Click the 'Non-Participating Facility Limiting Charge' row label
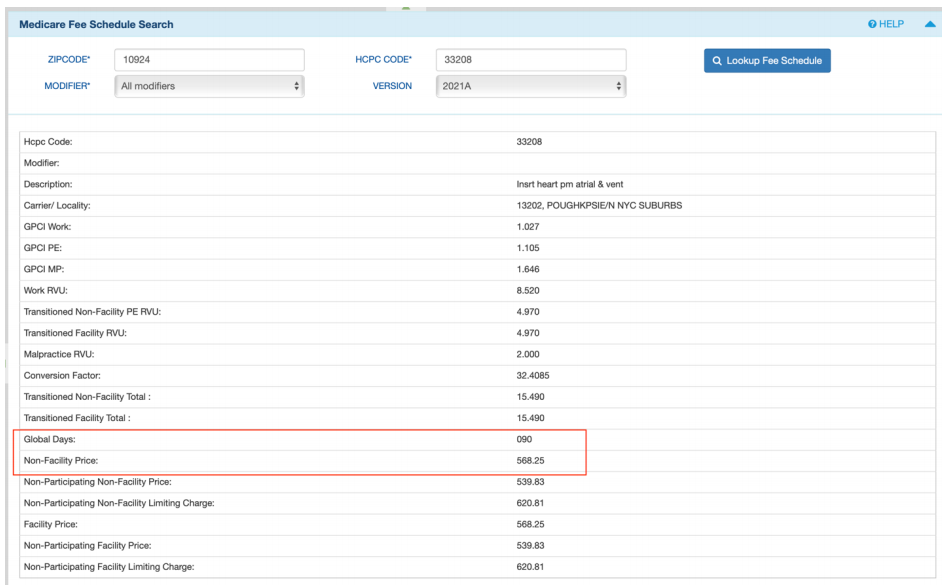This screenshot has height=585, width=950. pos(108,567)
